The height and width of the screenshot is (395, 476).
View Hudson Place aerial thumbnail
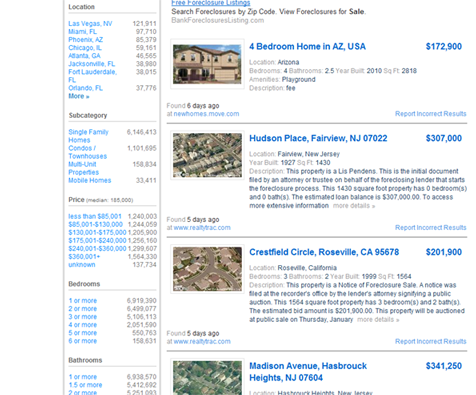[207, 155]
